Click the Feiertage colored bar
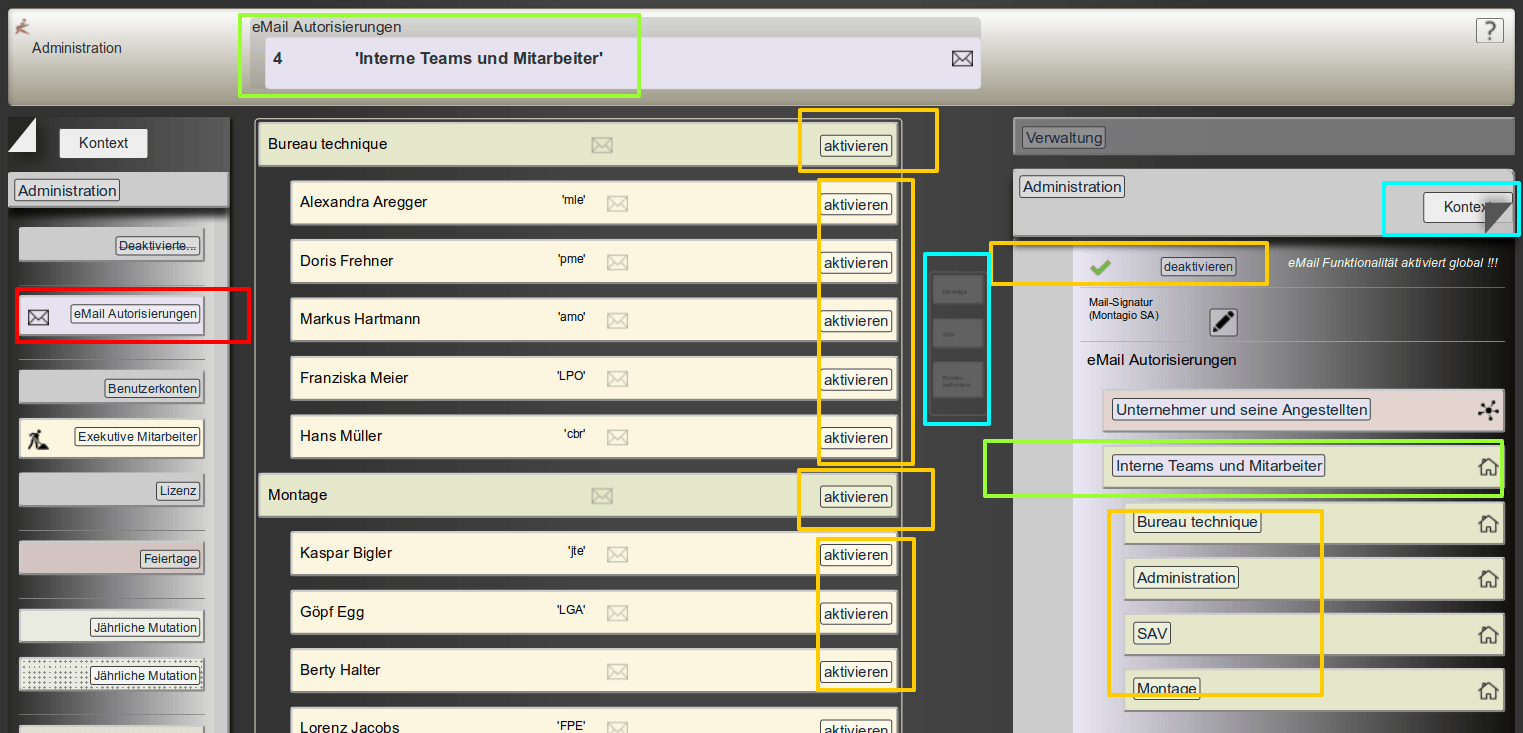The width and height of the screenshot is (1523, 733). coord(111,558)
